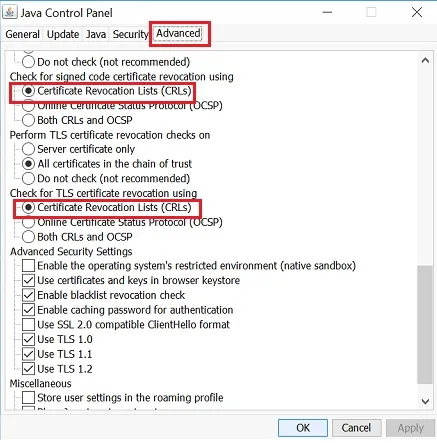Click the Advanced Security Settings heading

tap(71, 251)
